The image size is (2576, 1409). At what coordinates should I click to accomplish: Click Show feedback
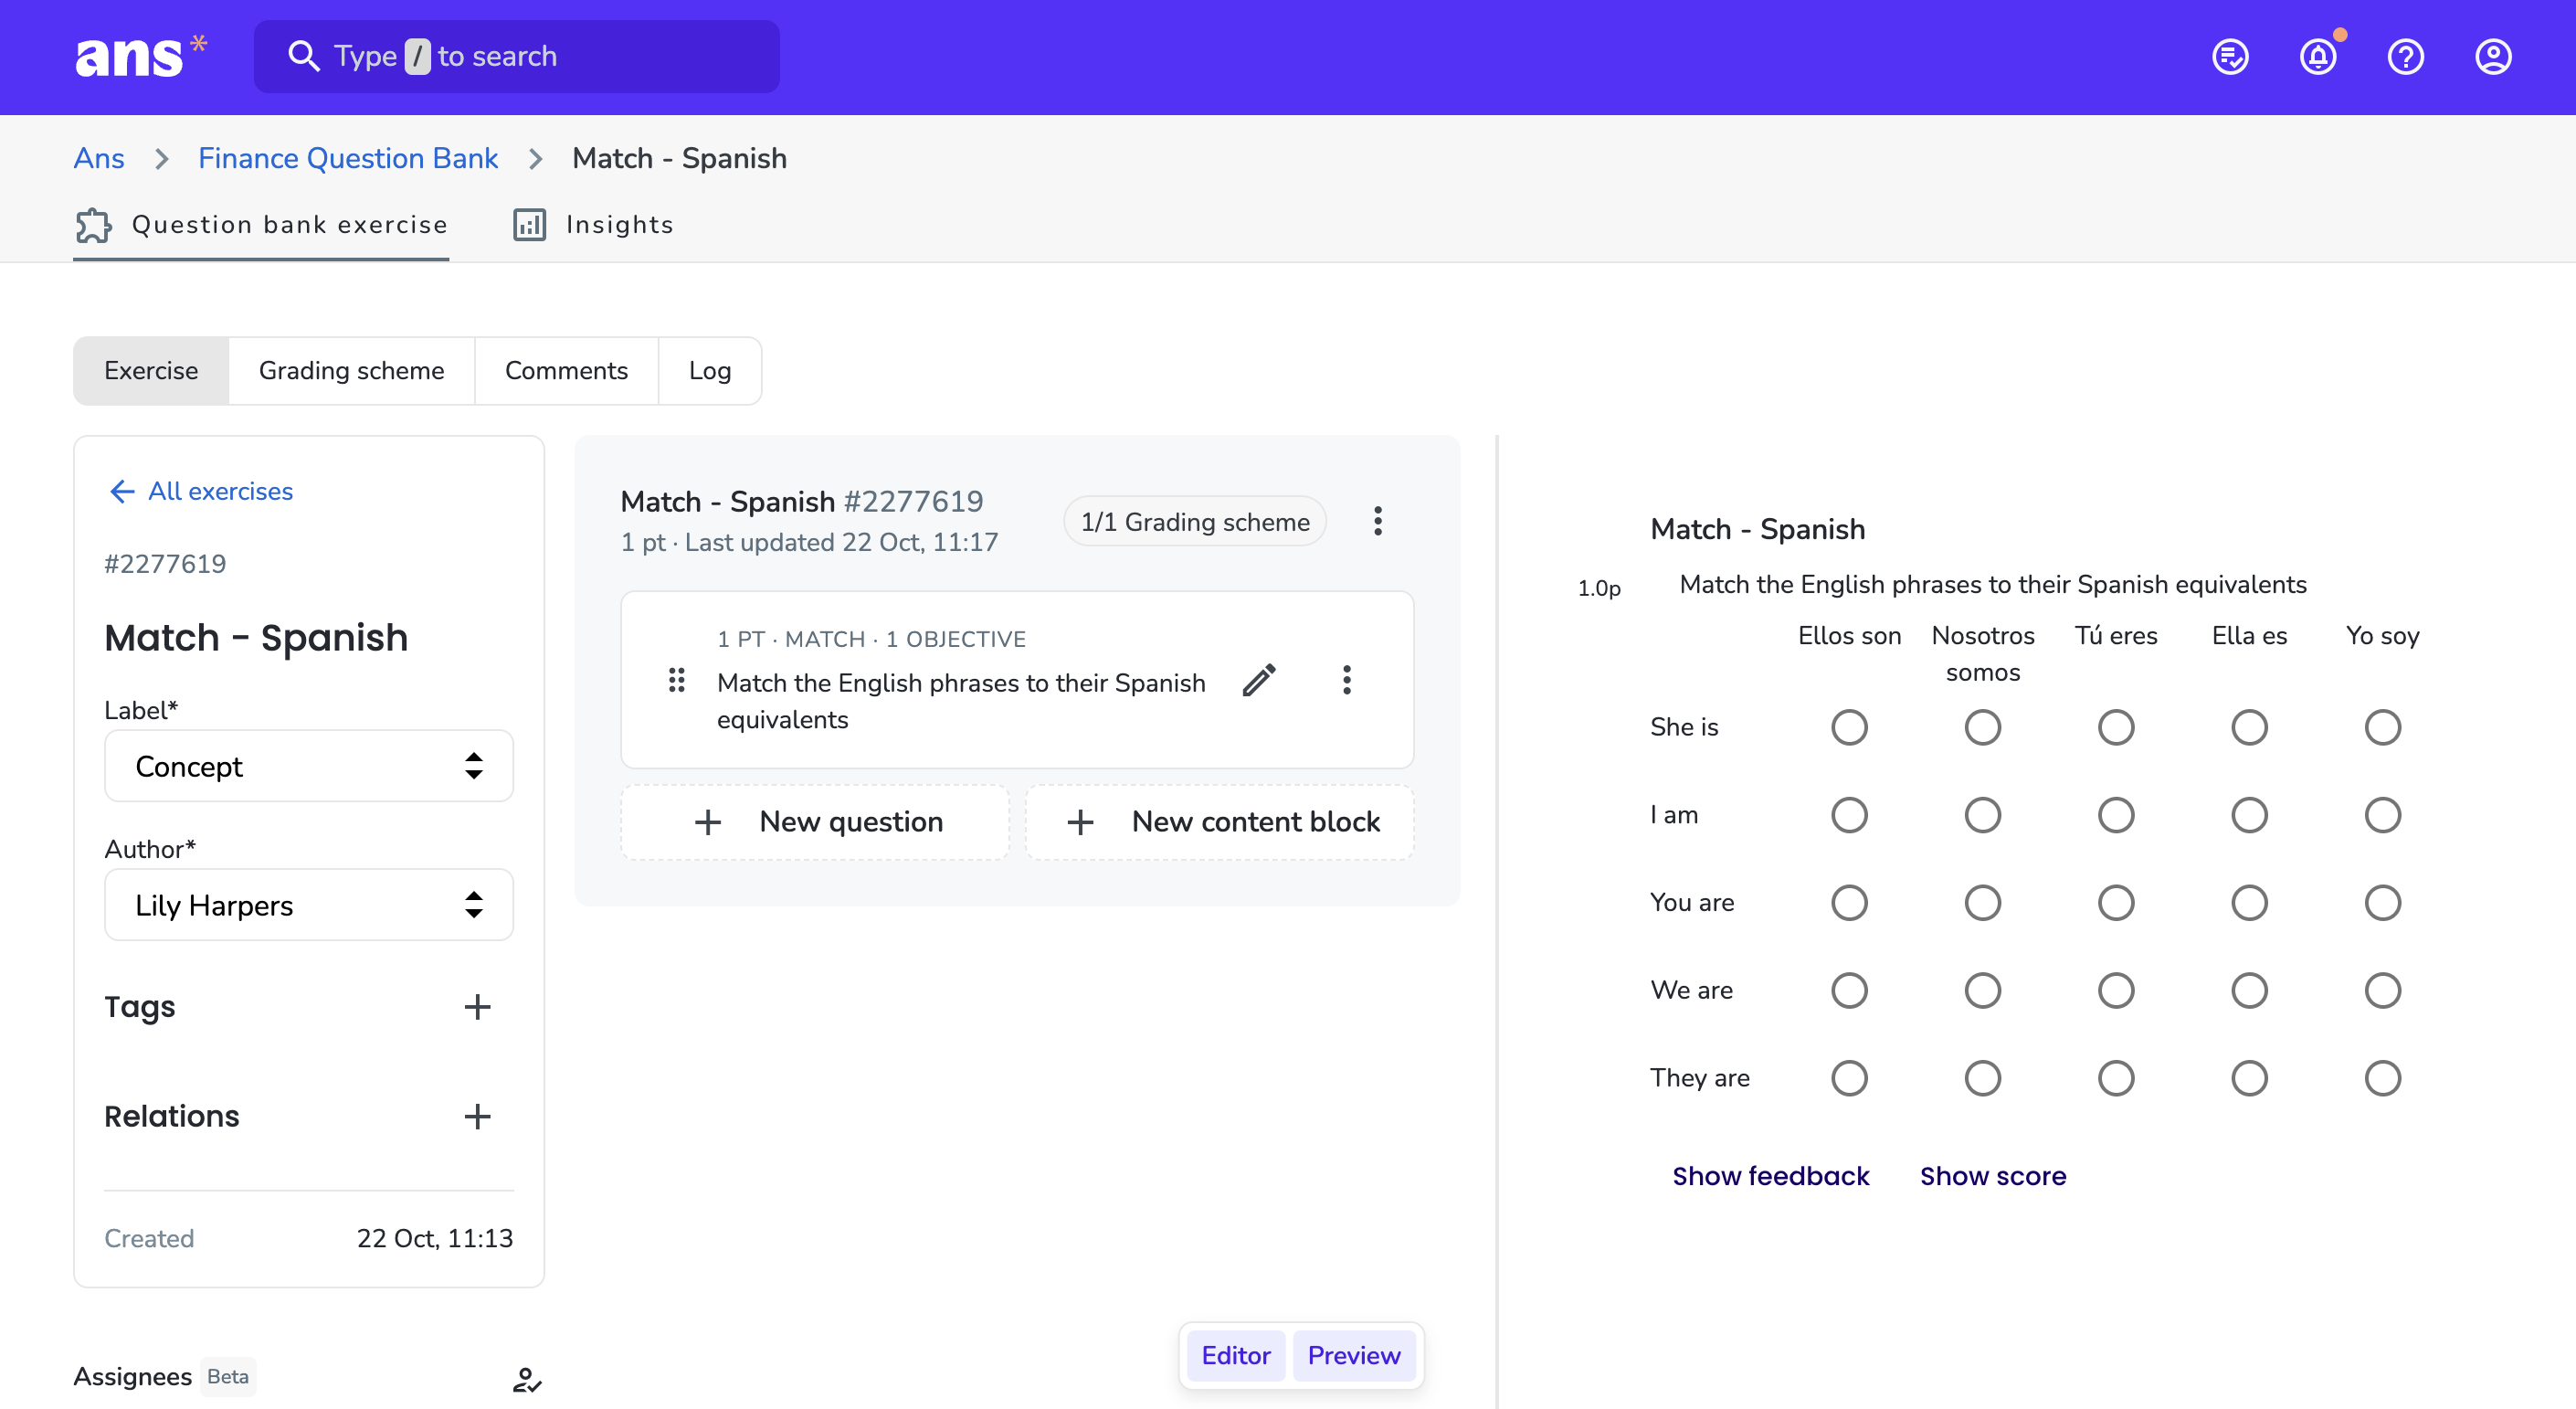pos(1770,1176)
